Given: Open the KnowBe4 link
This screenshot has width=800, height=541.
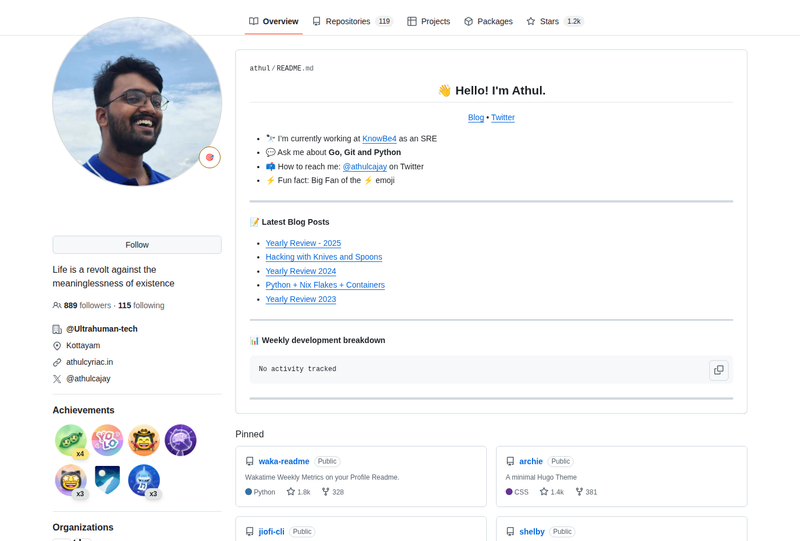Looking at the screenshot, I should 379,139.
